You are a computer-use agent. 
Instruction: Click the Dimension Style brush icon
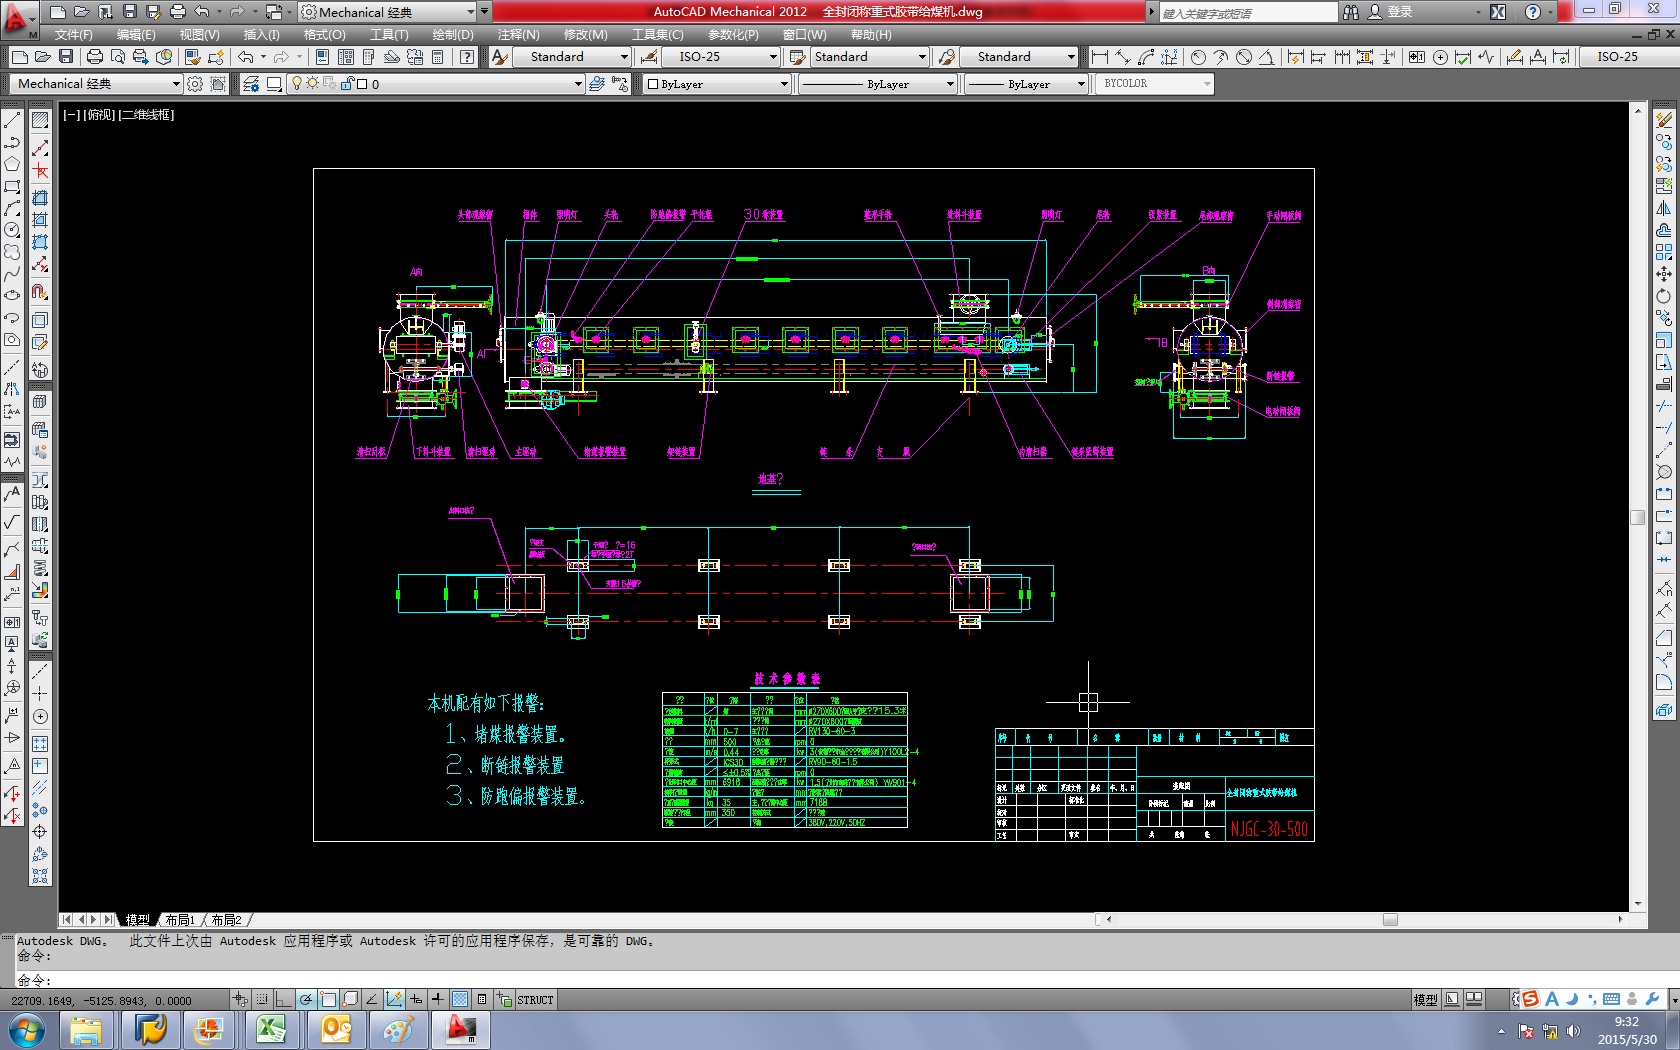click(649, 57)
